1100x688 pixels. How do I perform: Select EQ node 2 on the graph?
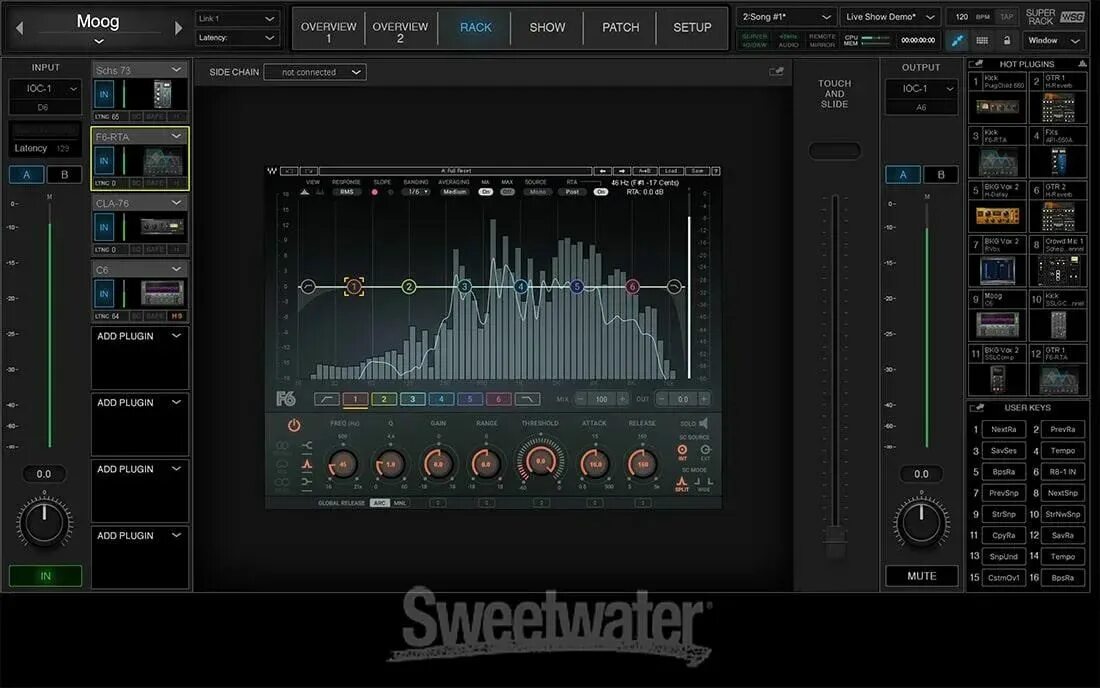click(409, 286)
